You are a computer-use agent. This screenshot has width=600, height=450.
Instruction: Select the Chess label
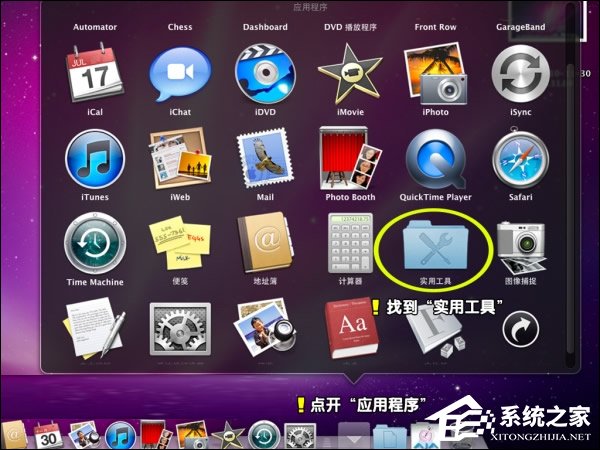tap(180, 27)
